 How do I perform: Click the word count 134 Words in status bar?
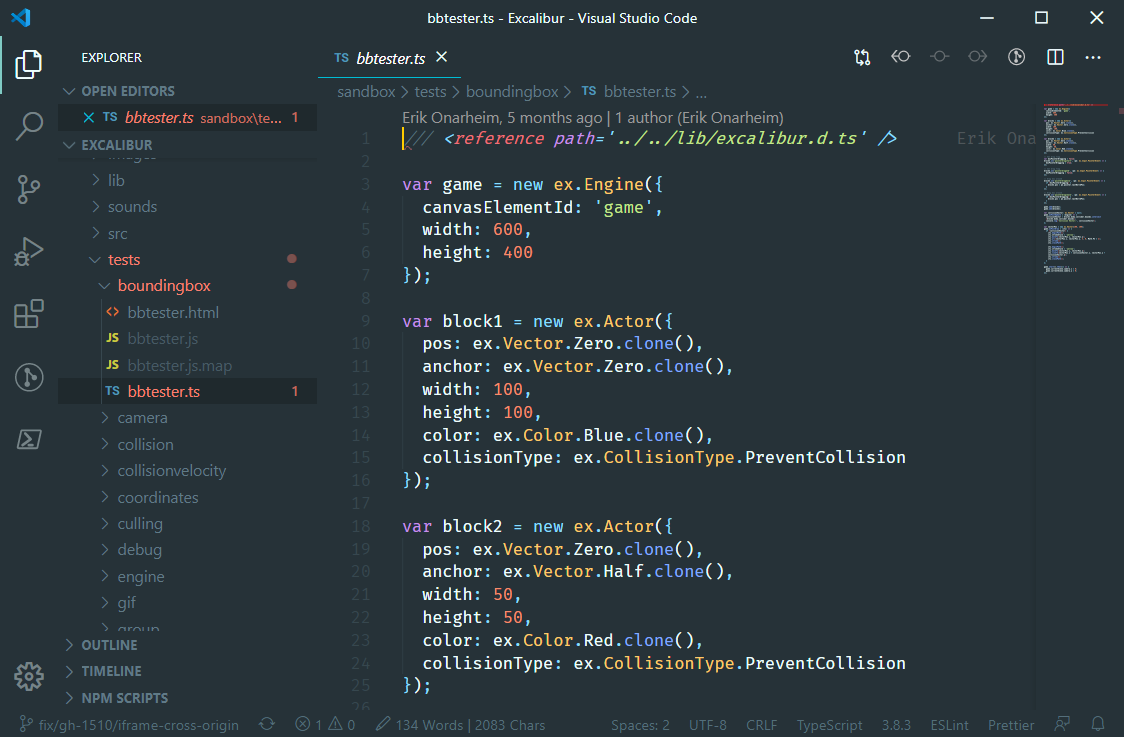[x=461, y=725]
